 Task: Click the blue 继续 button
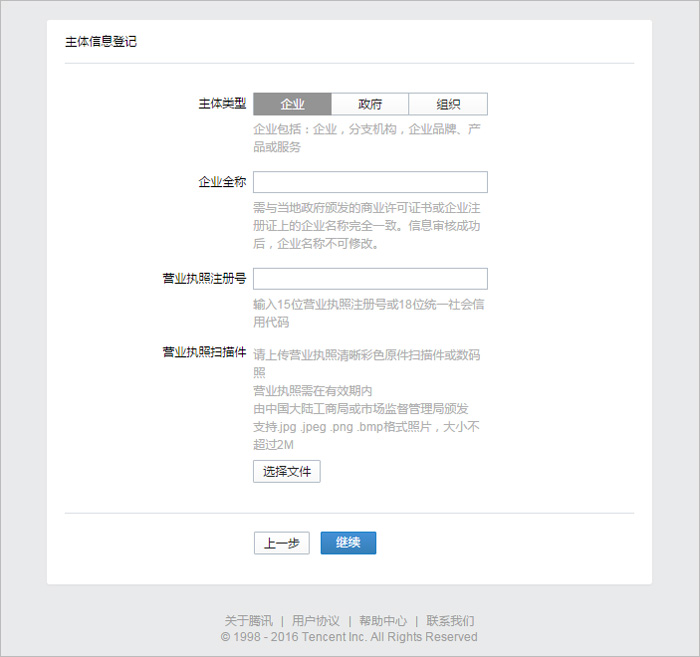[x=348, y=543]
